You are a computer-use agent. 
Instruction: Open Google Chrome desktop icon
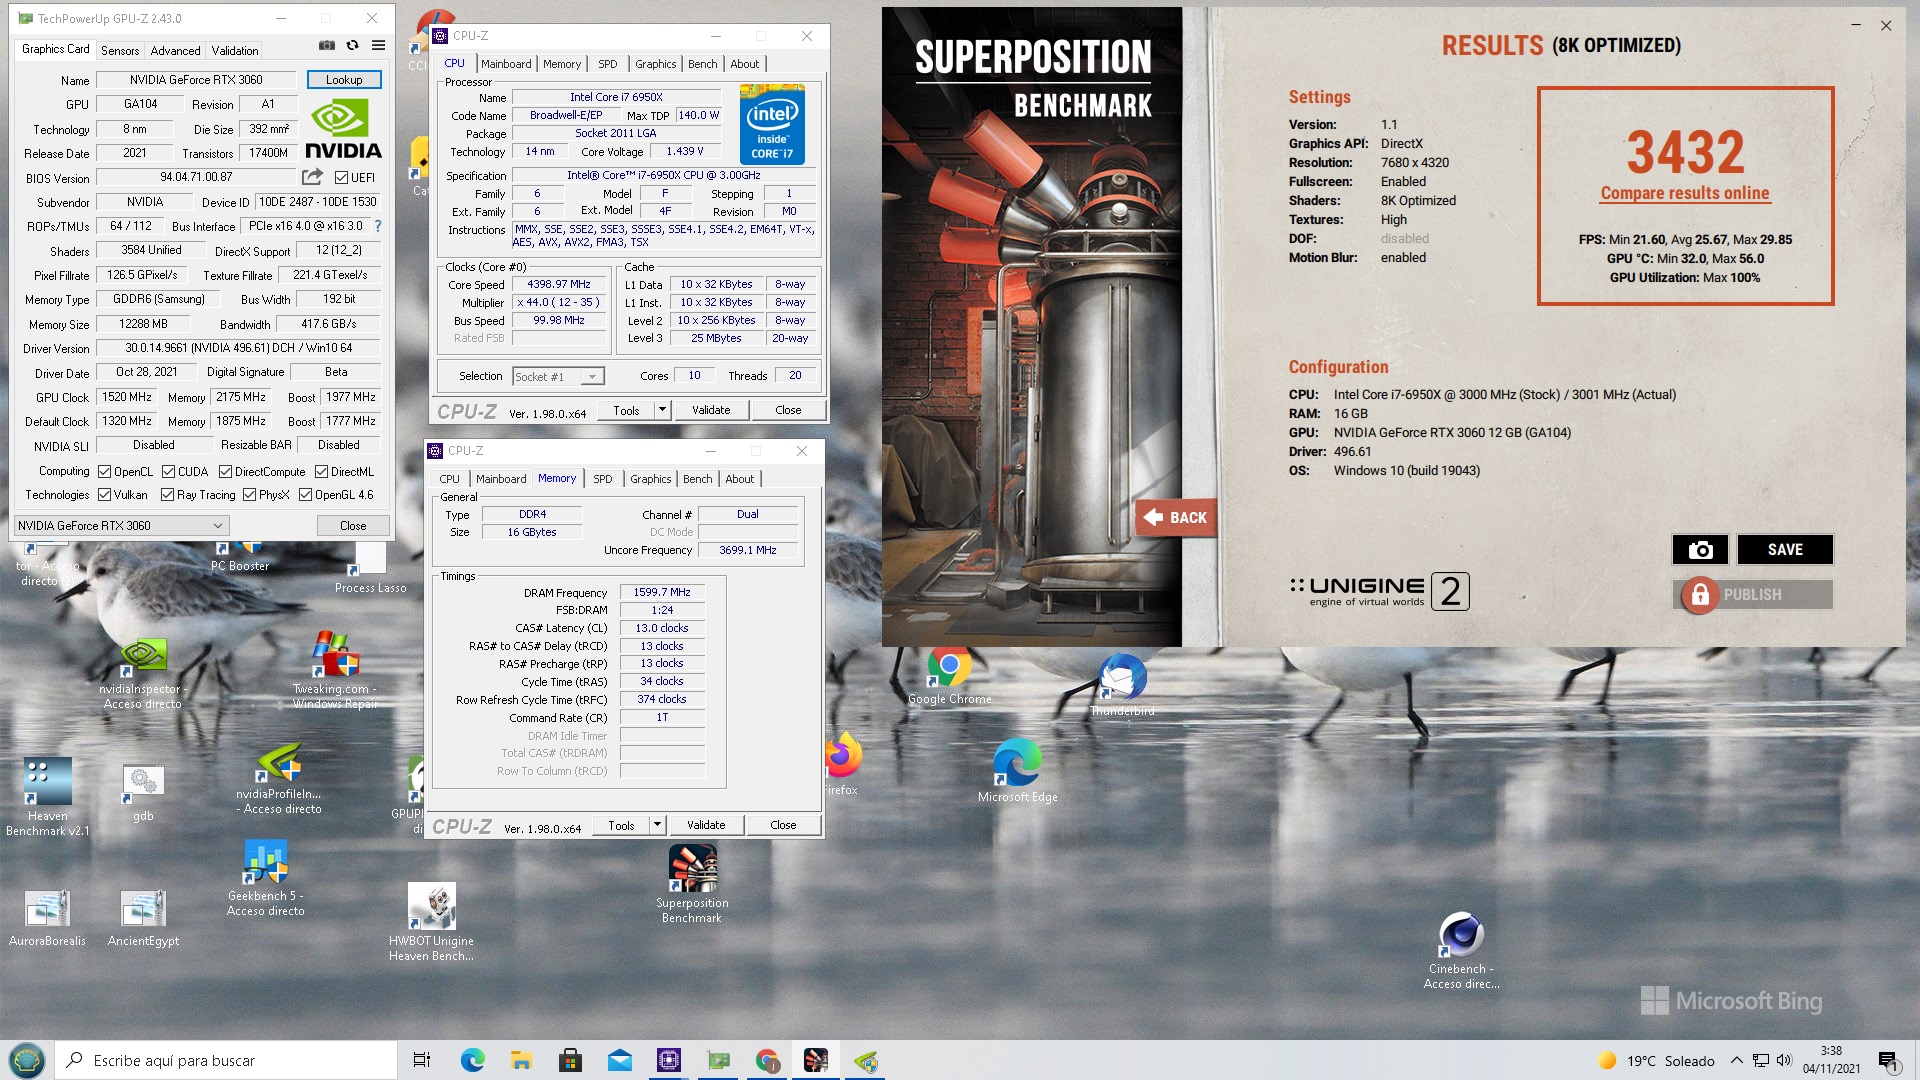click(x=949, y=677)
